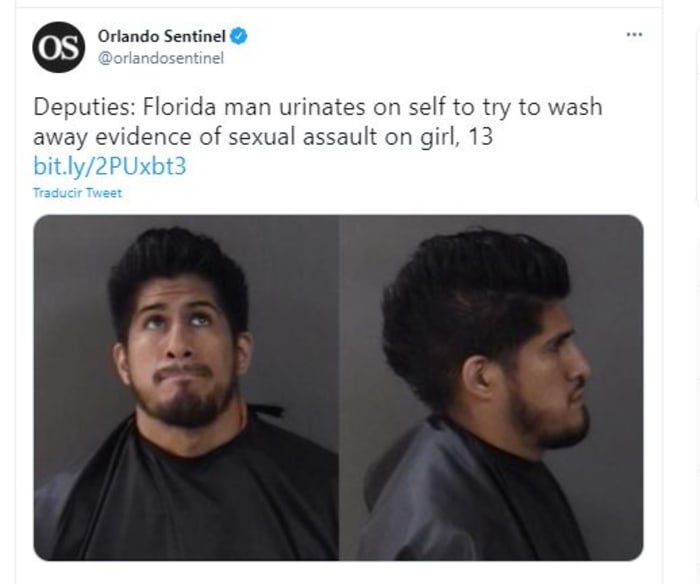This screenshot has height=584, width=700.
Task: Click the blue verified badge checkmark
Action: click(238, 36)
